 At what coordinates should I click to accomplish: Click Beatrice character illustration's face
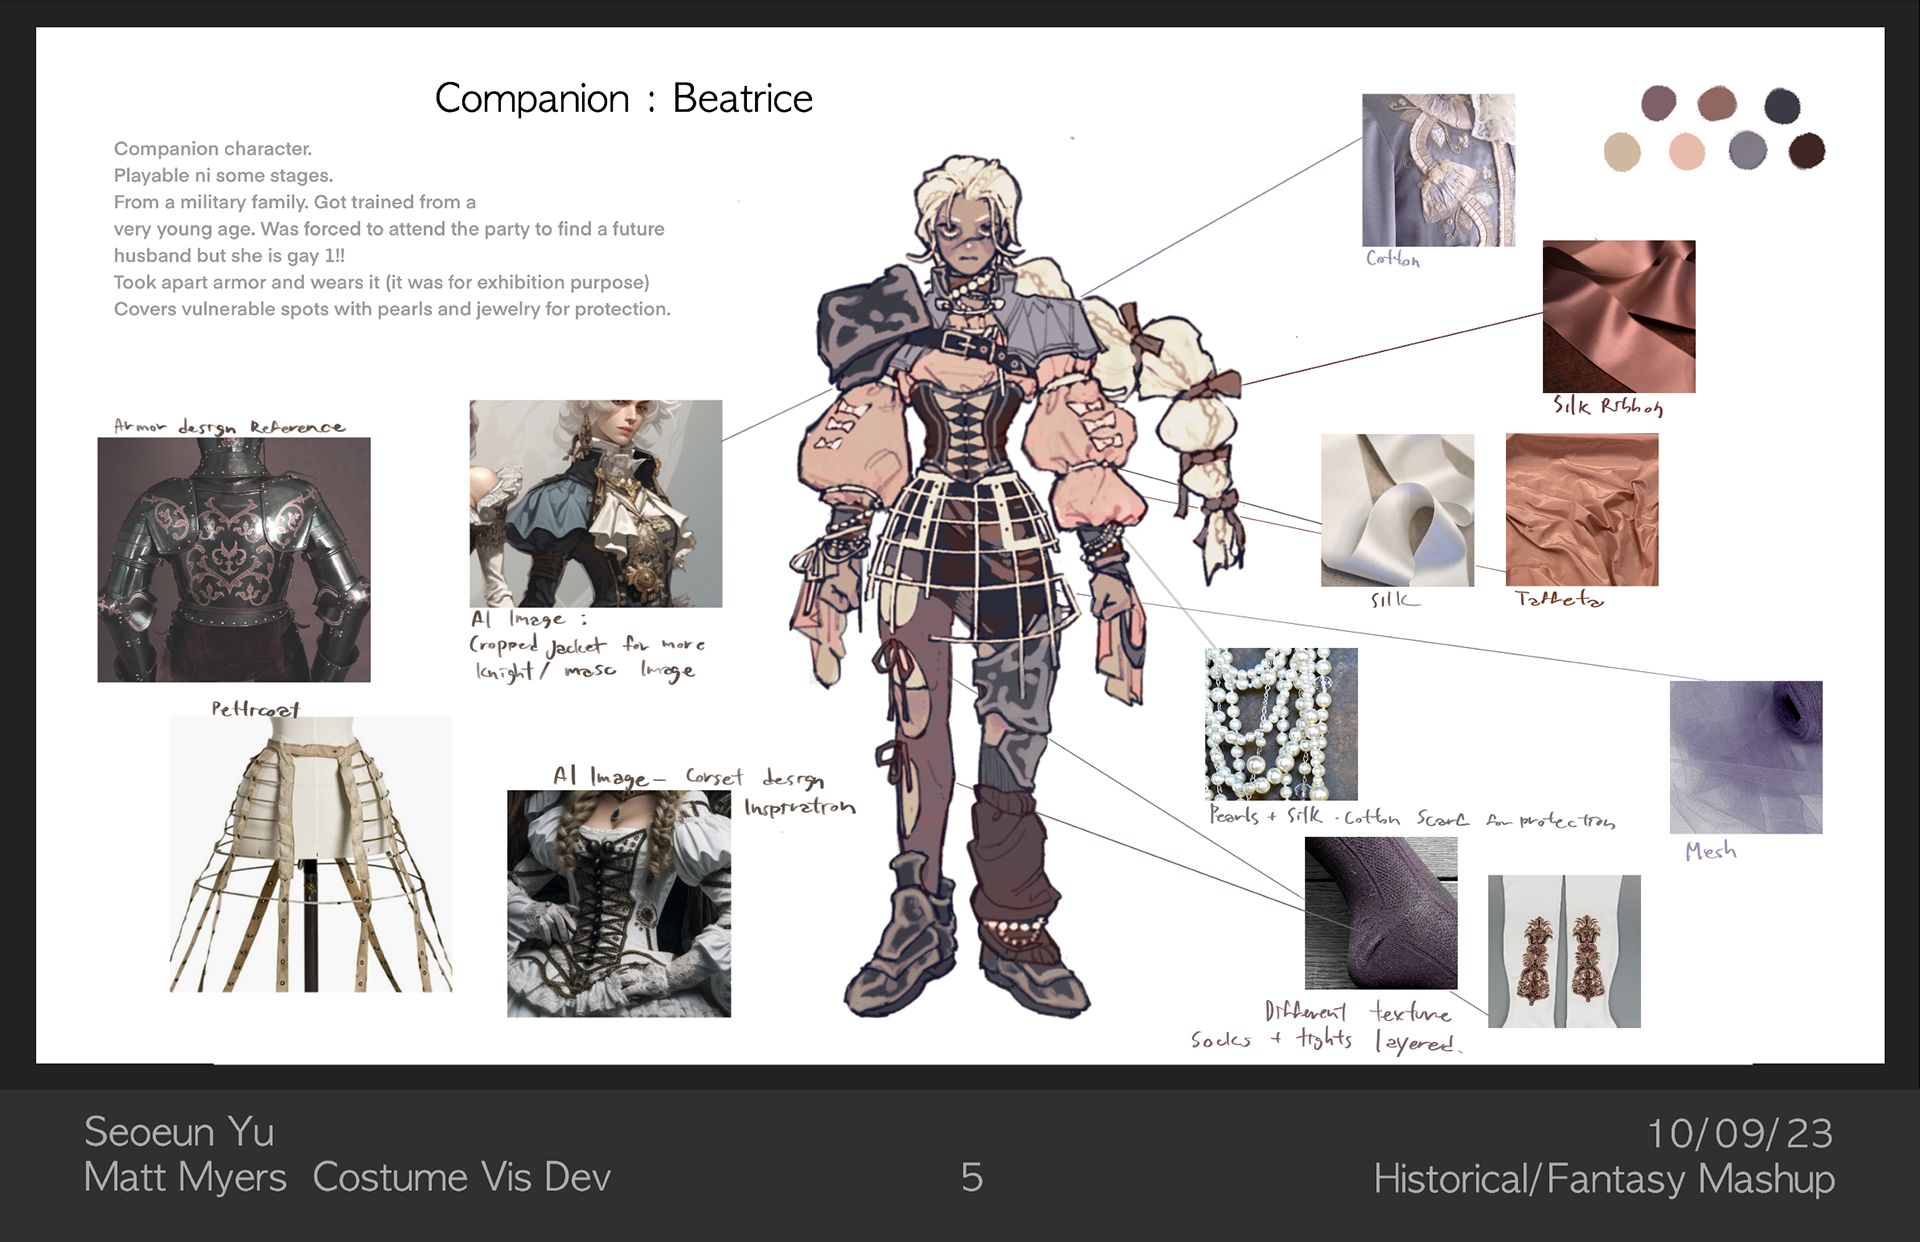coord(966,238)
